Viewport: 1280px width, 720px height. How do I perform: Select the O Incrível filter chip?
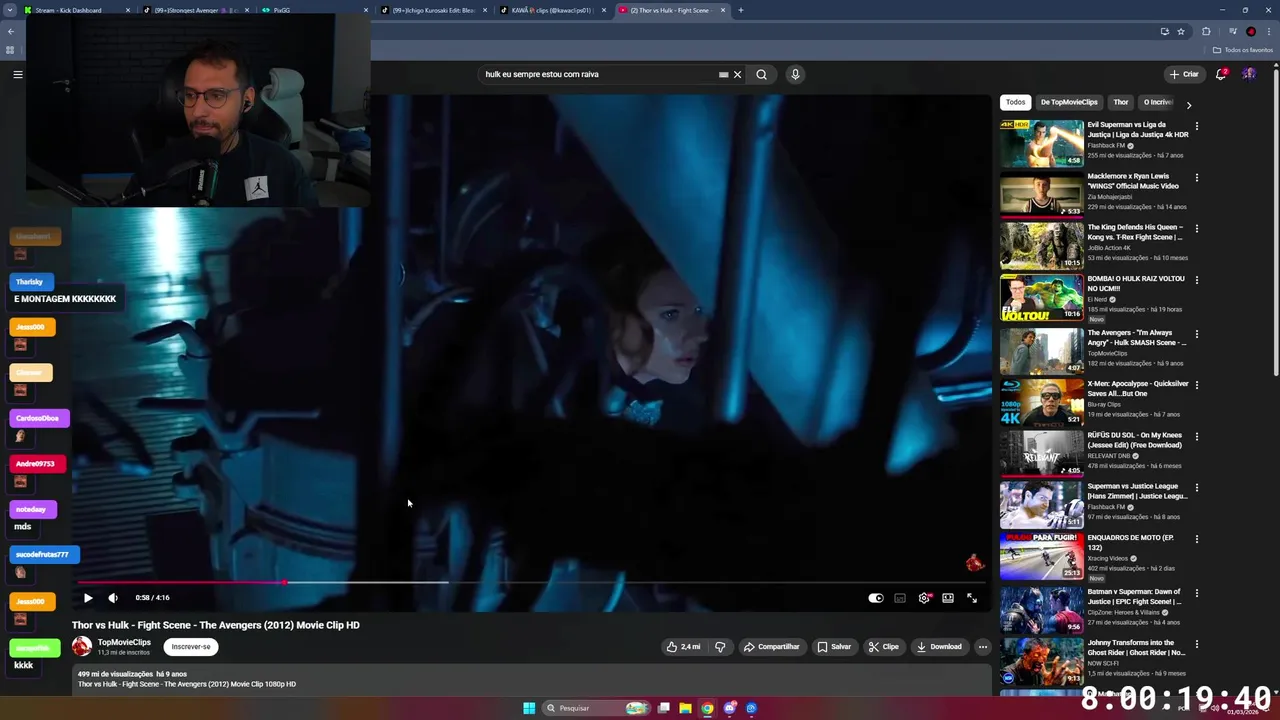[x=1158, y=102]
